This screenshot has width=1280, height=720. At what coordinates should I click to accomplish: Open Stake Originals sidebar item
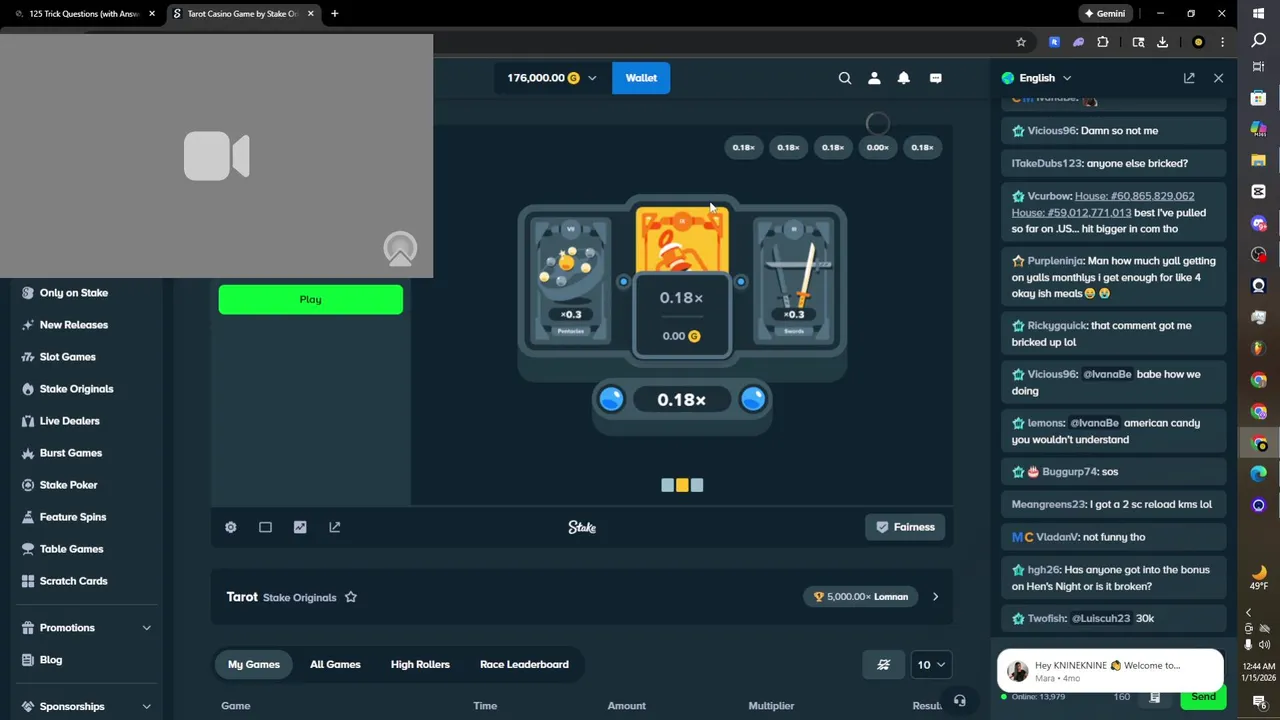tap(76, 389)
